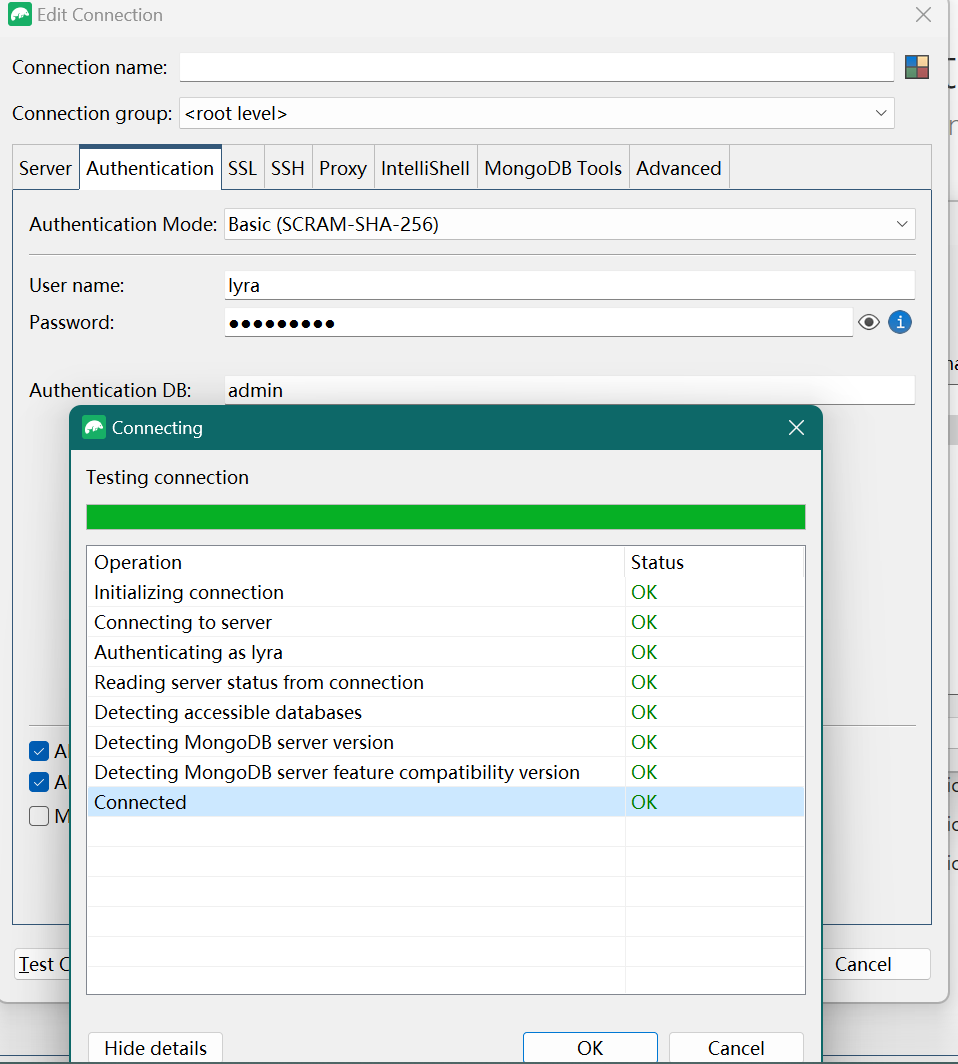Click the User name field containing lyra
The width and height of the screenshot is (958, 1064).
[569, 285]
